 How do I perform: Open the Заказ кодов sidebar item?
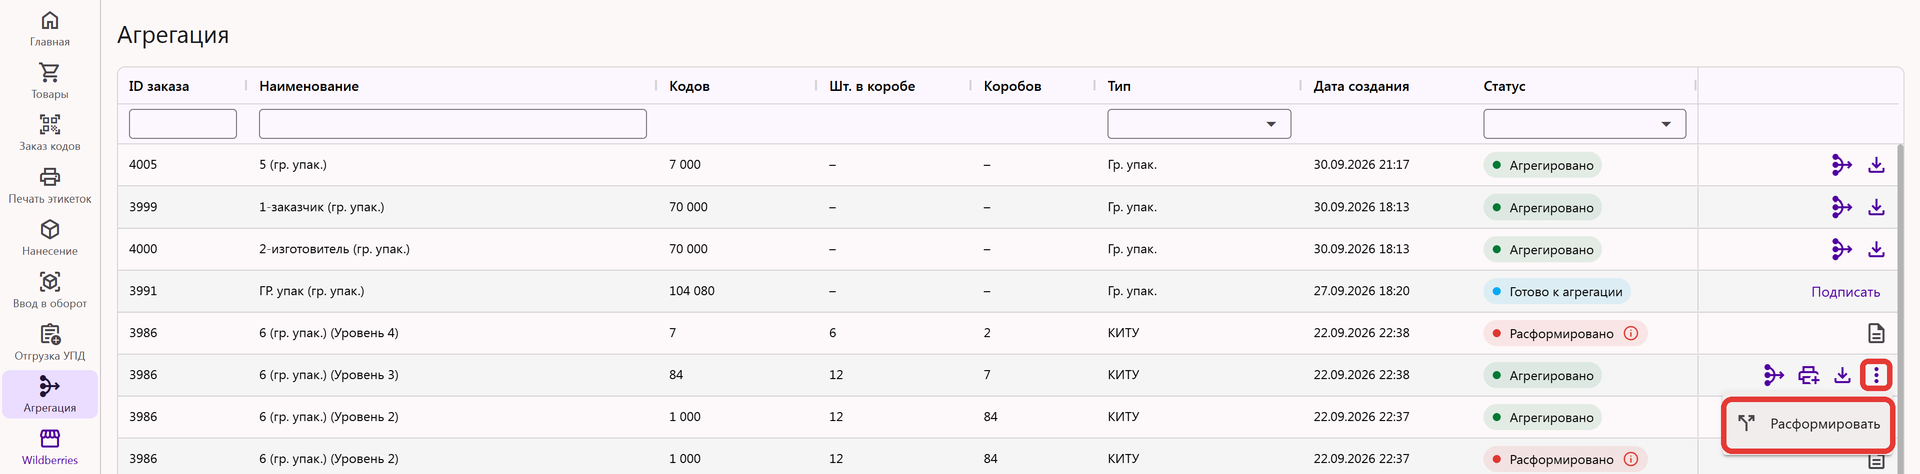50,133
